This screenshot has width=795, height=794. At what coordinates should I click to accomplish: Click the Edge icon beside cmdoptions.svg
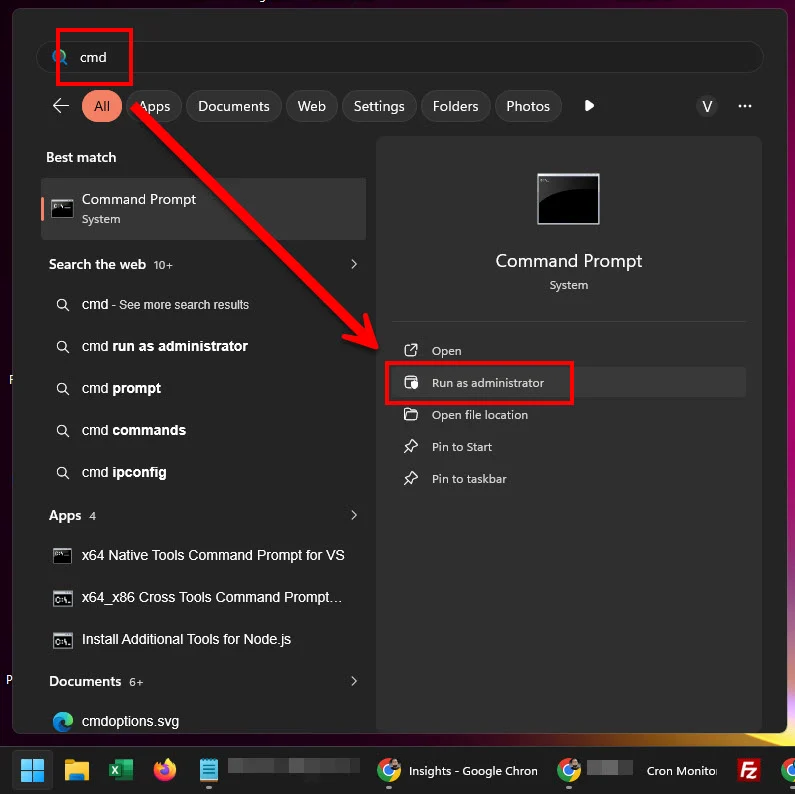63,721
